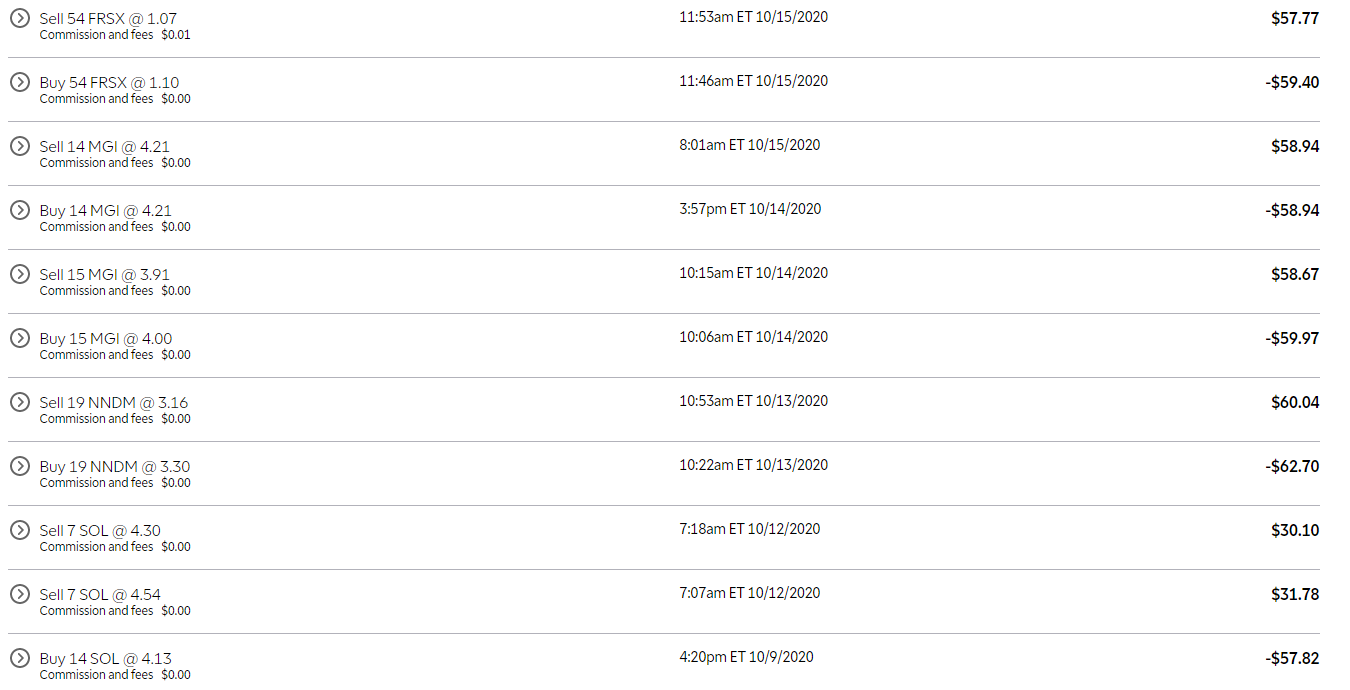
Task: Click the Sell 54 FRSX @ 1.07 label
Action: (108, 19)
